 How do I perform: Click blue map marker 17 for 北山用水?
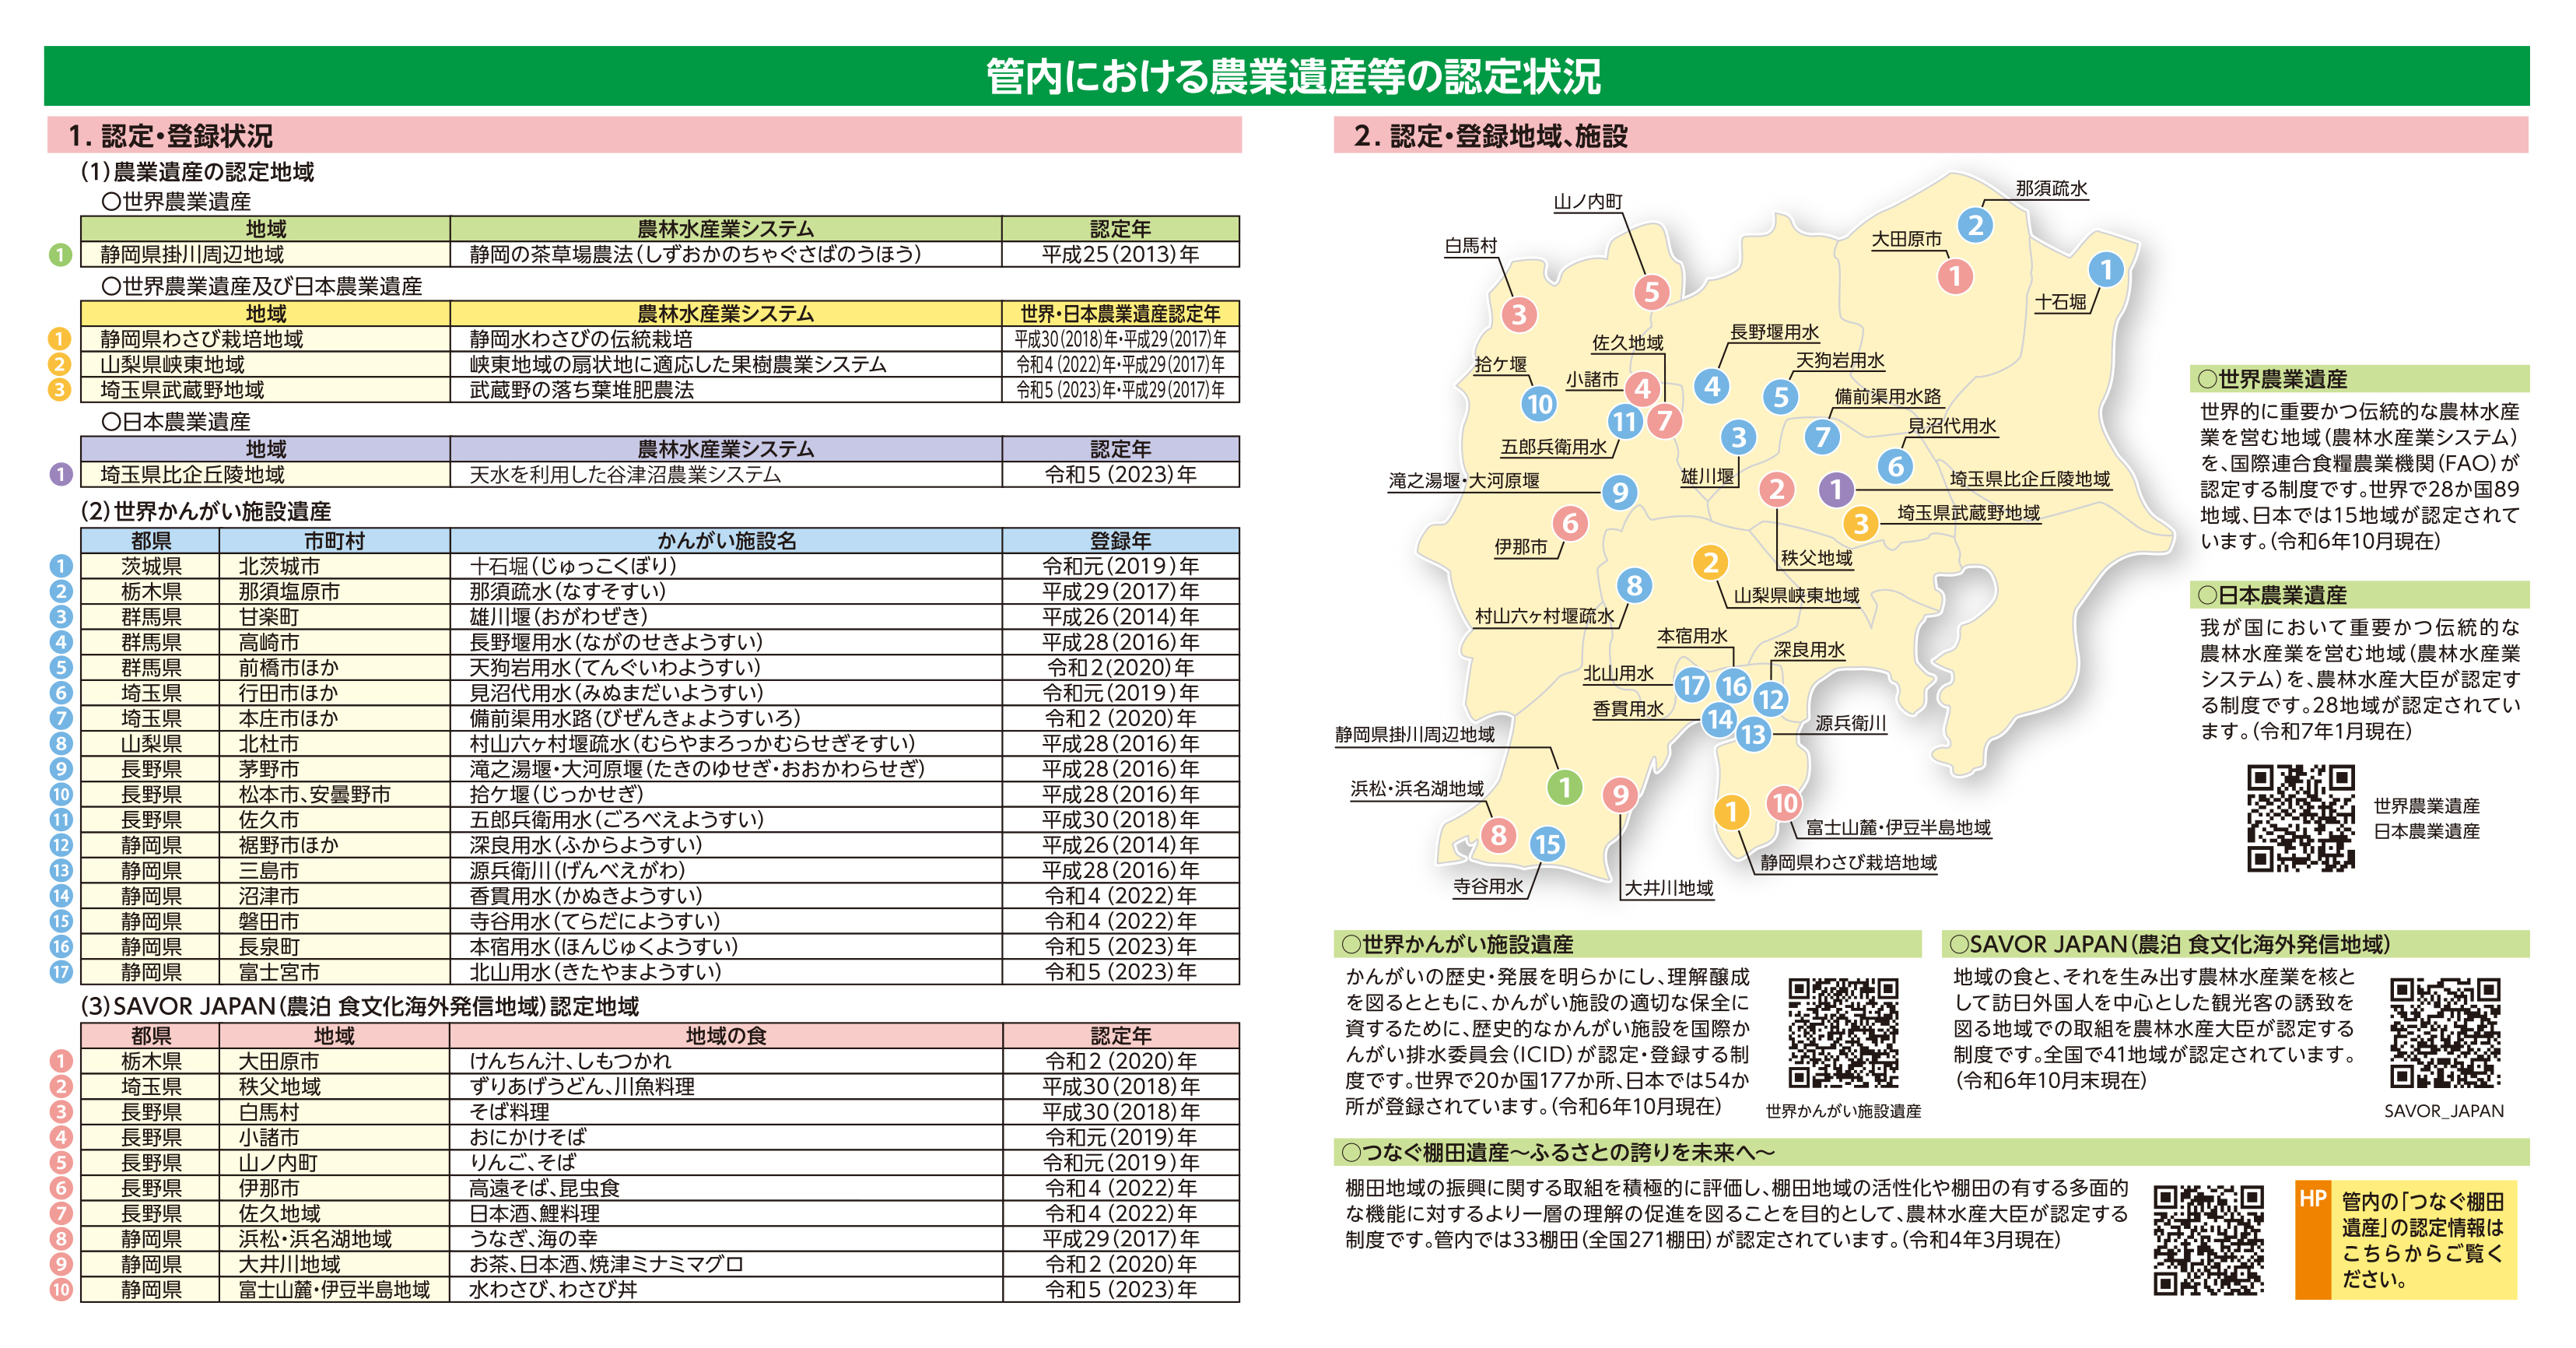[1692, 686]
